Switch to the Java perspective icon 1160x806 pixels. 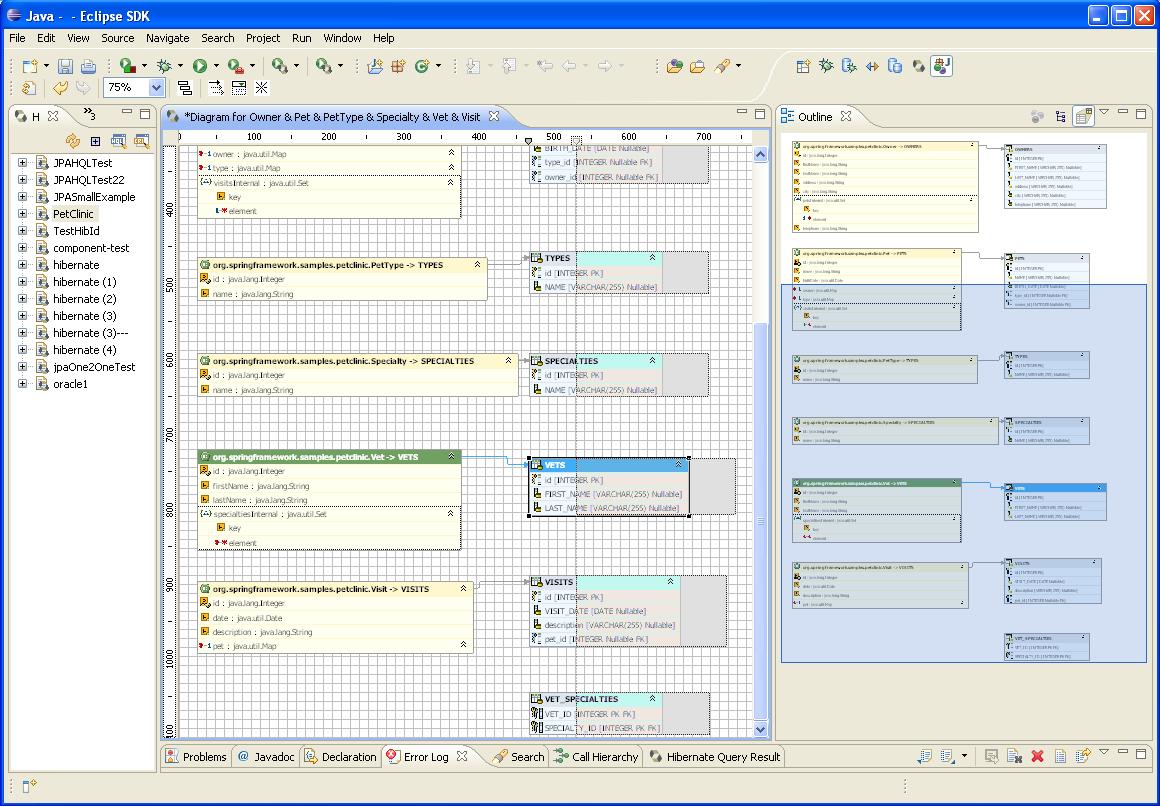click(941, 67)
